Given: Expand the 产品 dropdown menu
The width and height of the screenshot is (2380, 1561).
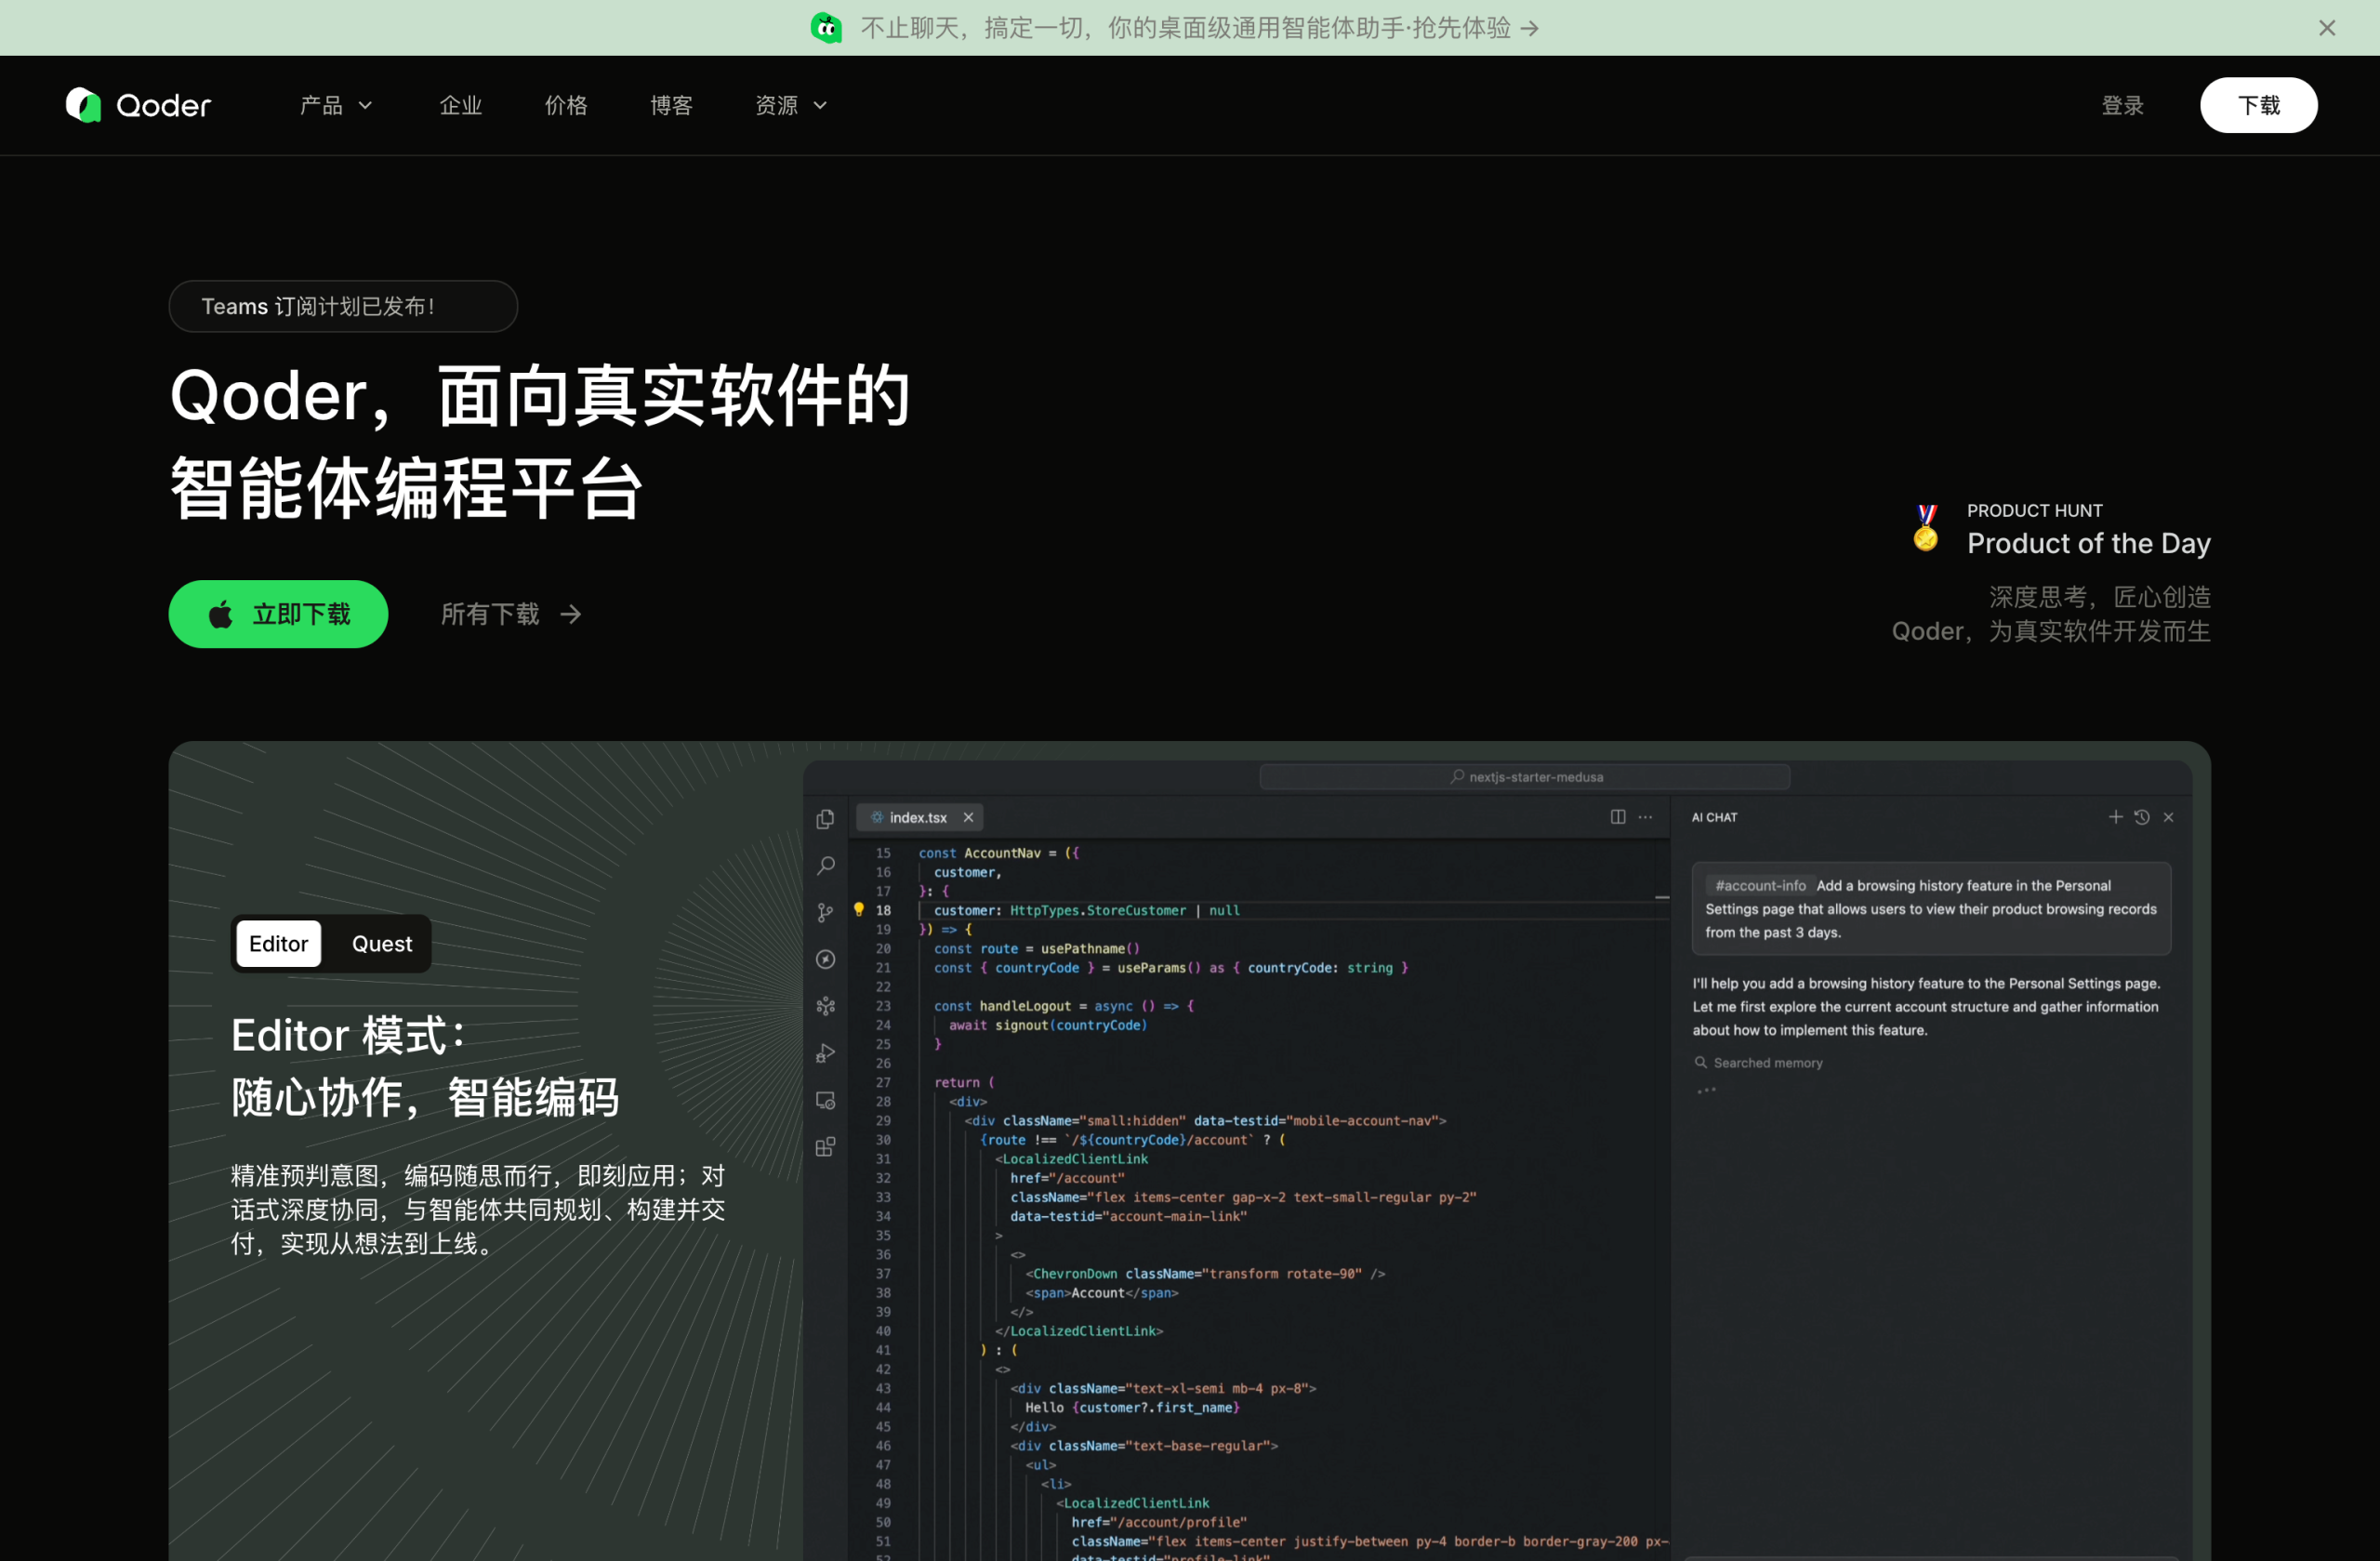Looking at the screenshot, I should pyautogui.click(x=335, y=105).
